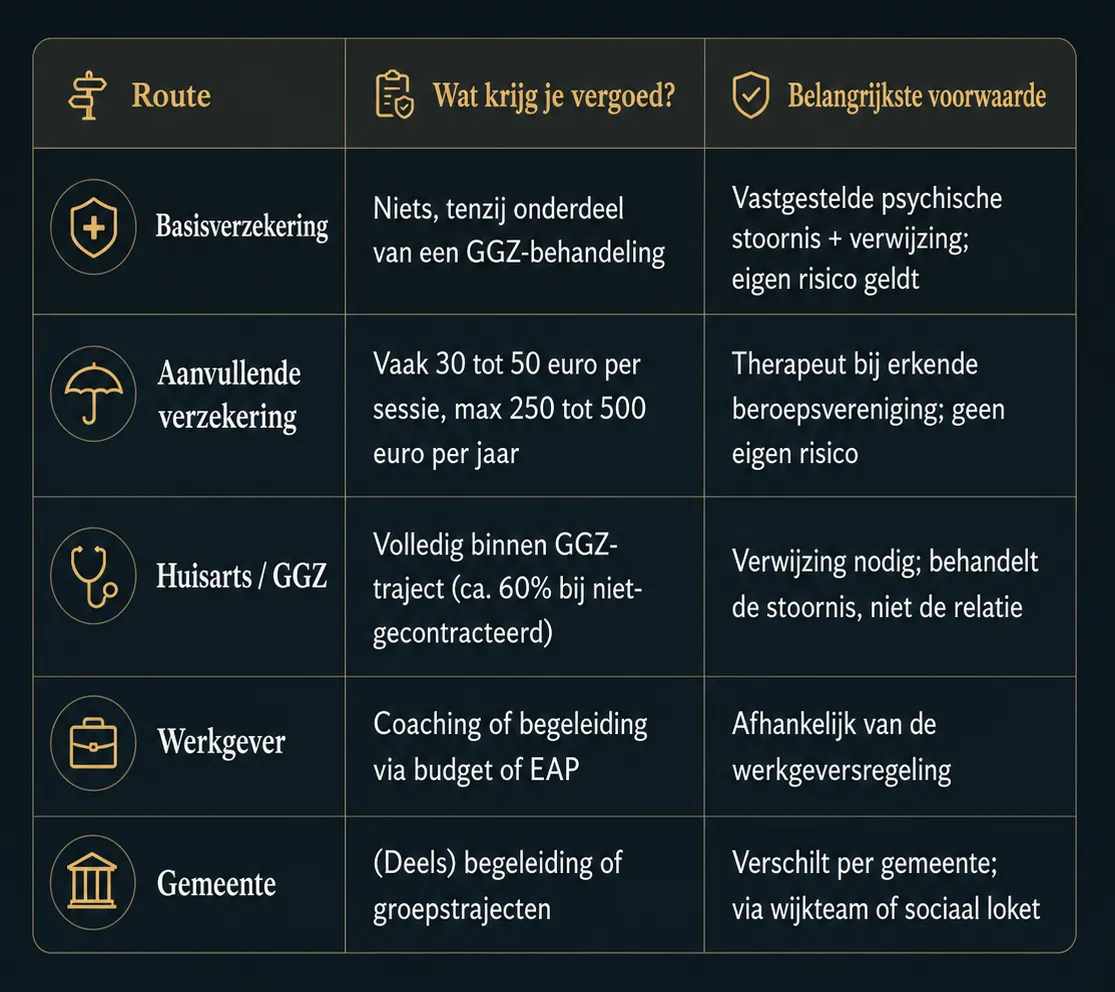Click the signpost icon beside Route
Viewport: 1115px width, 992px height.
point(87,95)
